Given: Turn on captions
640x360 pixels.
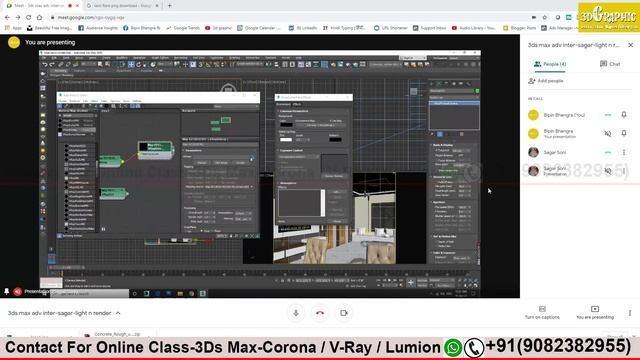Looking at the screenshot, I should pos(542,312).
